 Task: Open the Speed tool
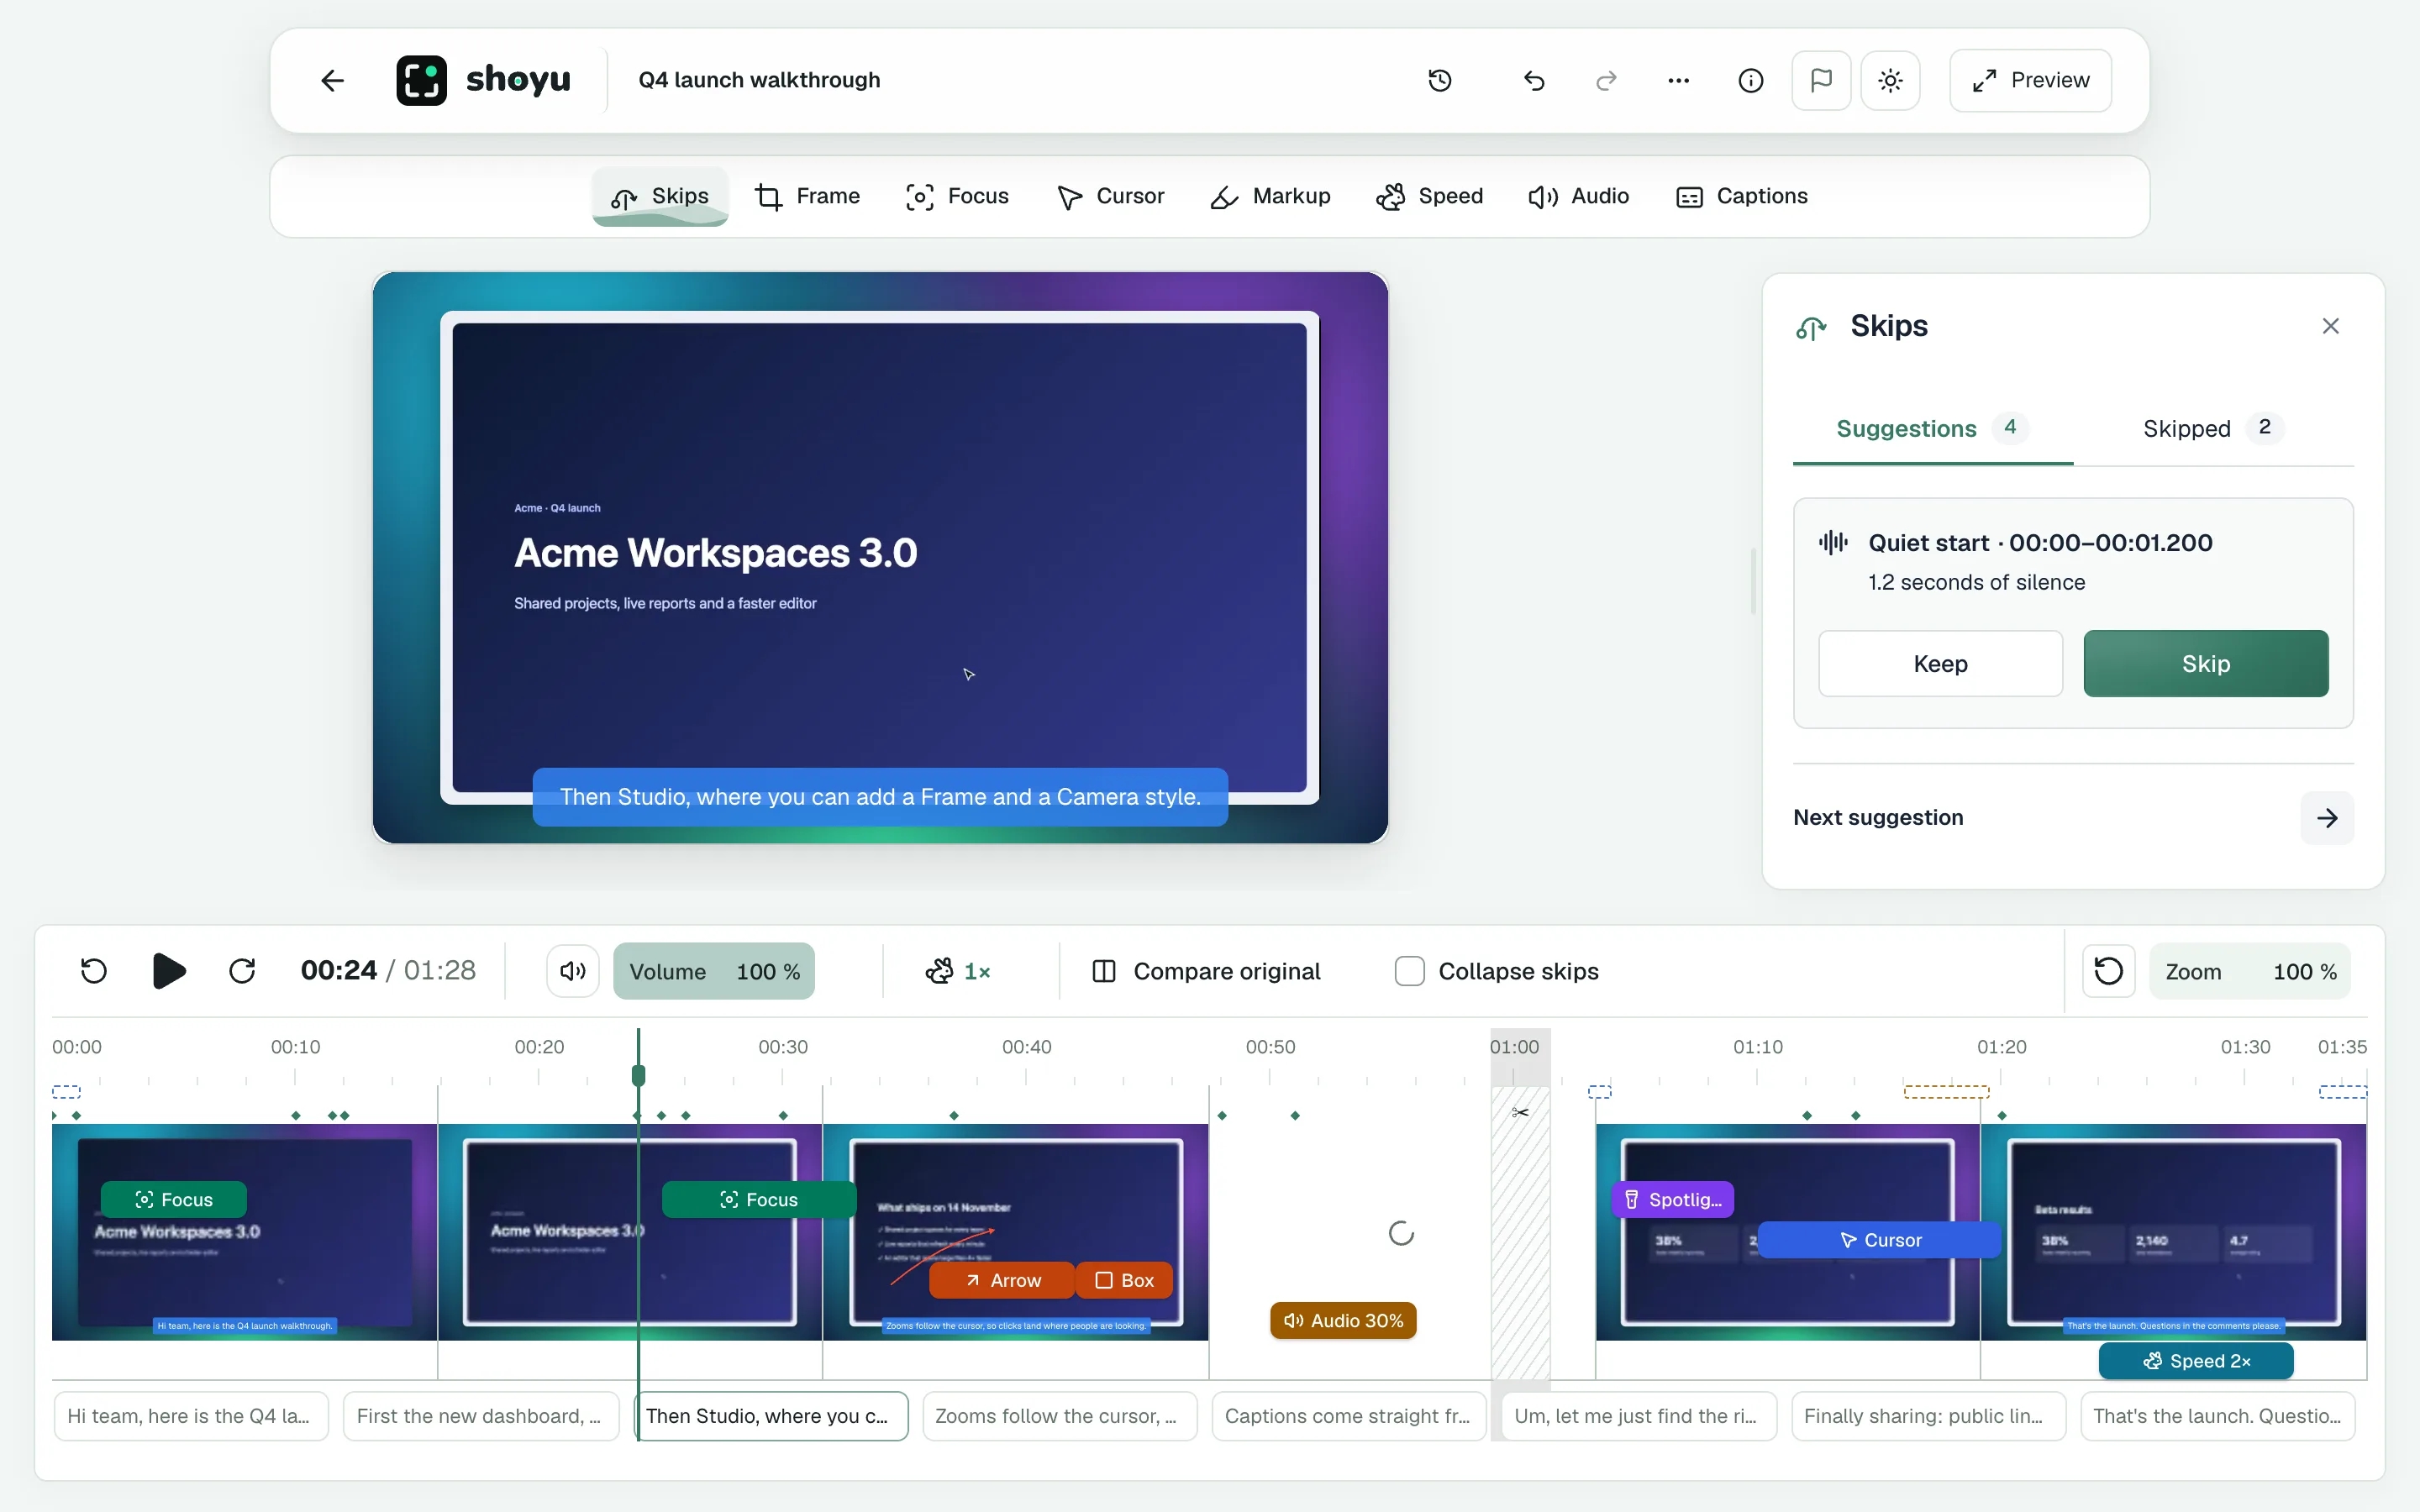pyautogui.click(x=1430, y=196)
